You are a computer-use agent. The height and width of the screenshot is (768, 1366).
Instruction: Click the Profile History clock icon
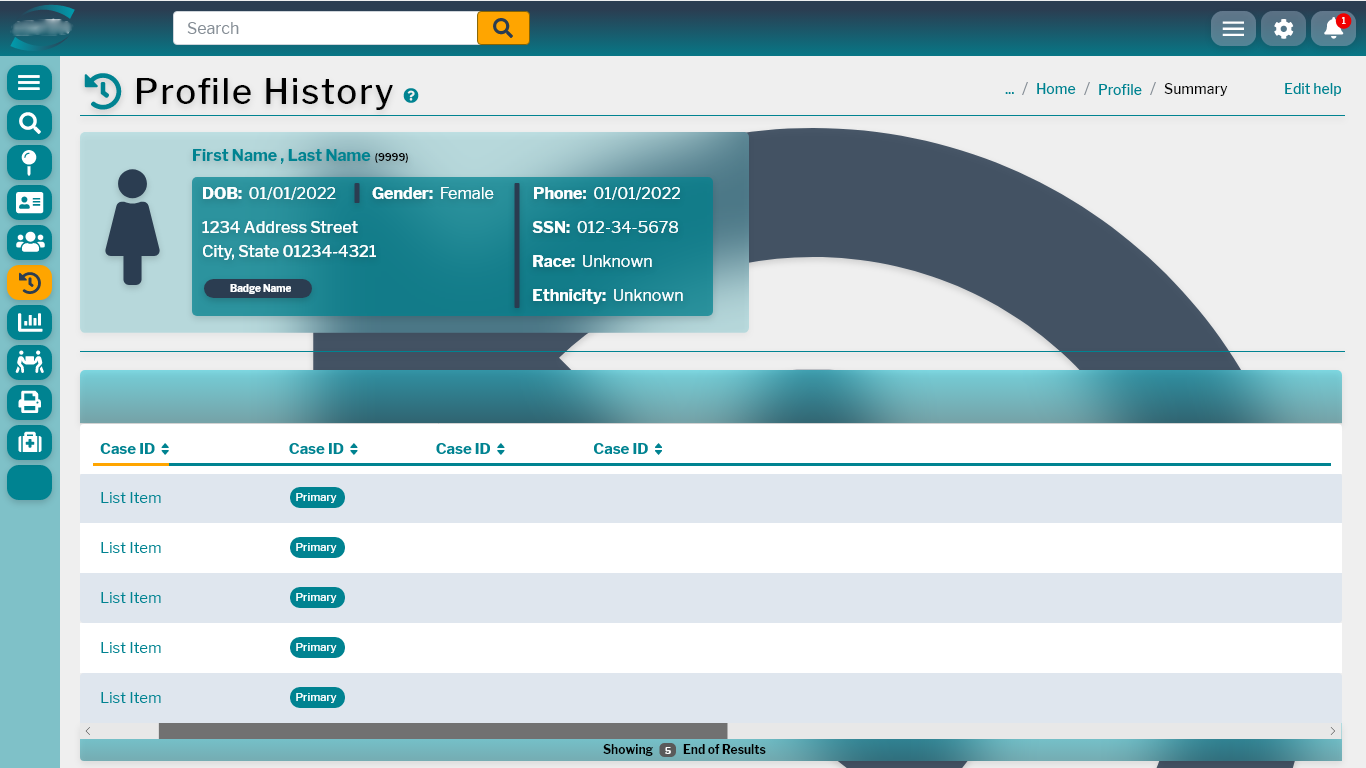pos(102,91)
